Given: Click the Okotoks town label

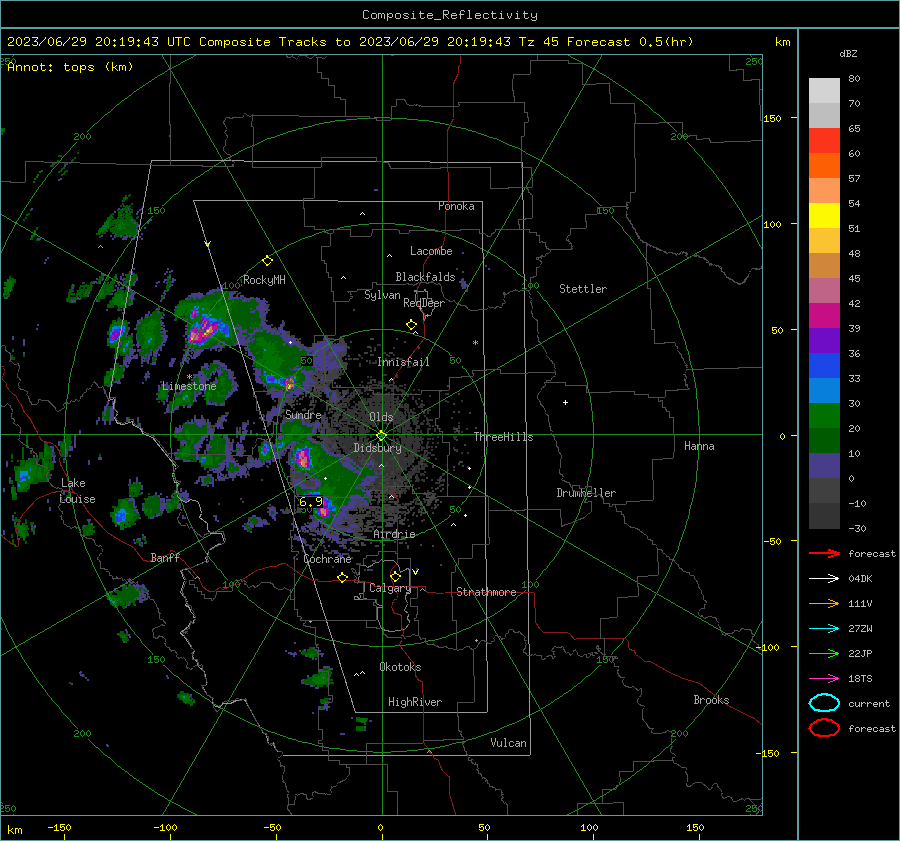Looking at the screenshot, I should [x=400, y=668].
